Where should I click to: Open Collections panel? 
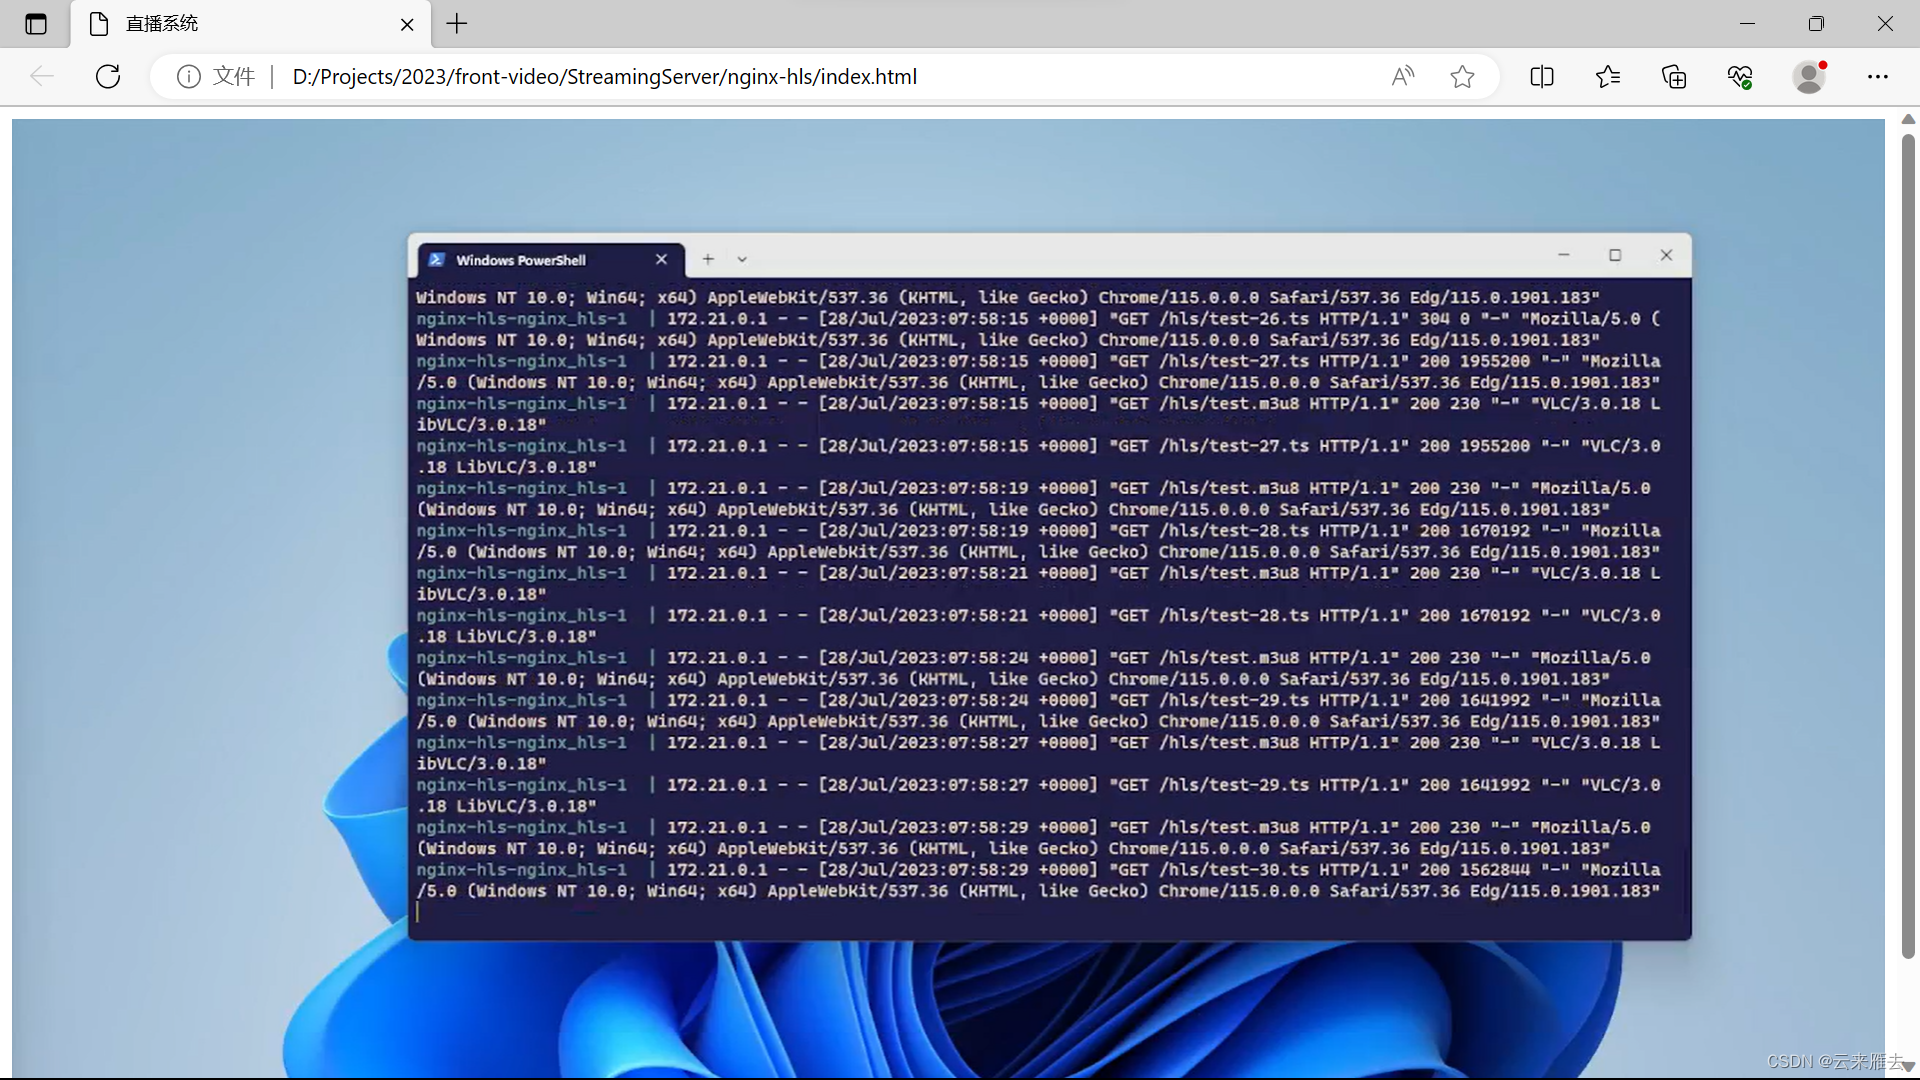pyautogui.click(x=1674, y=76)
